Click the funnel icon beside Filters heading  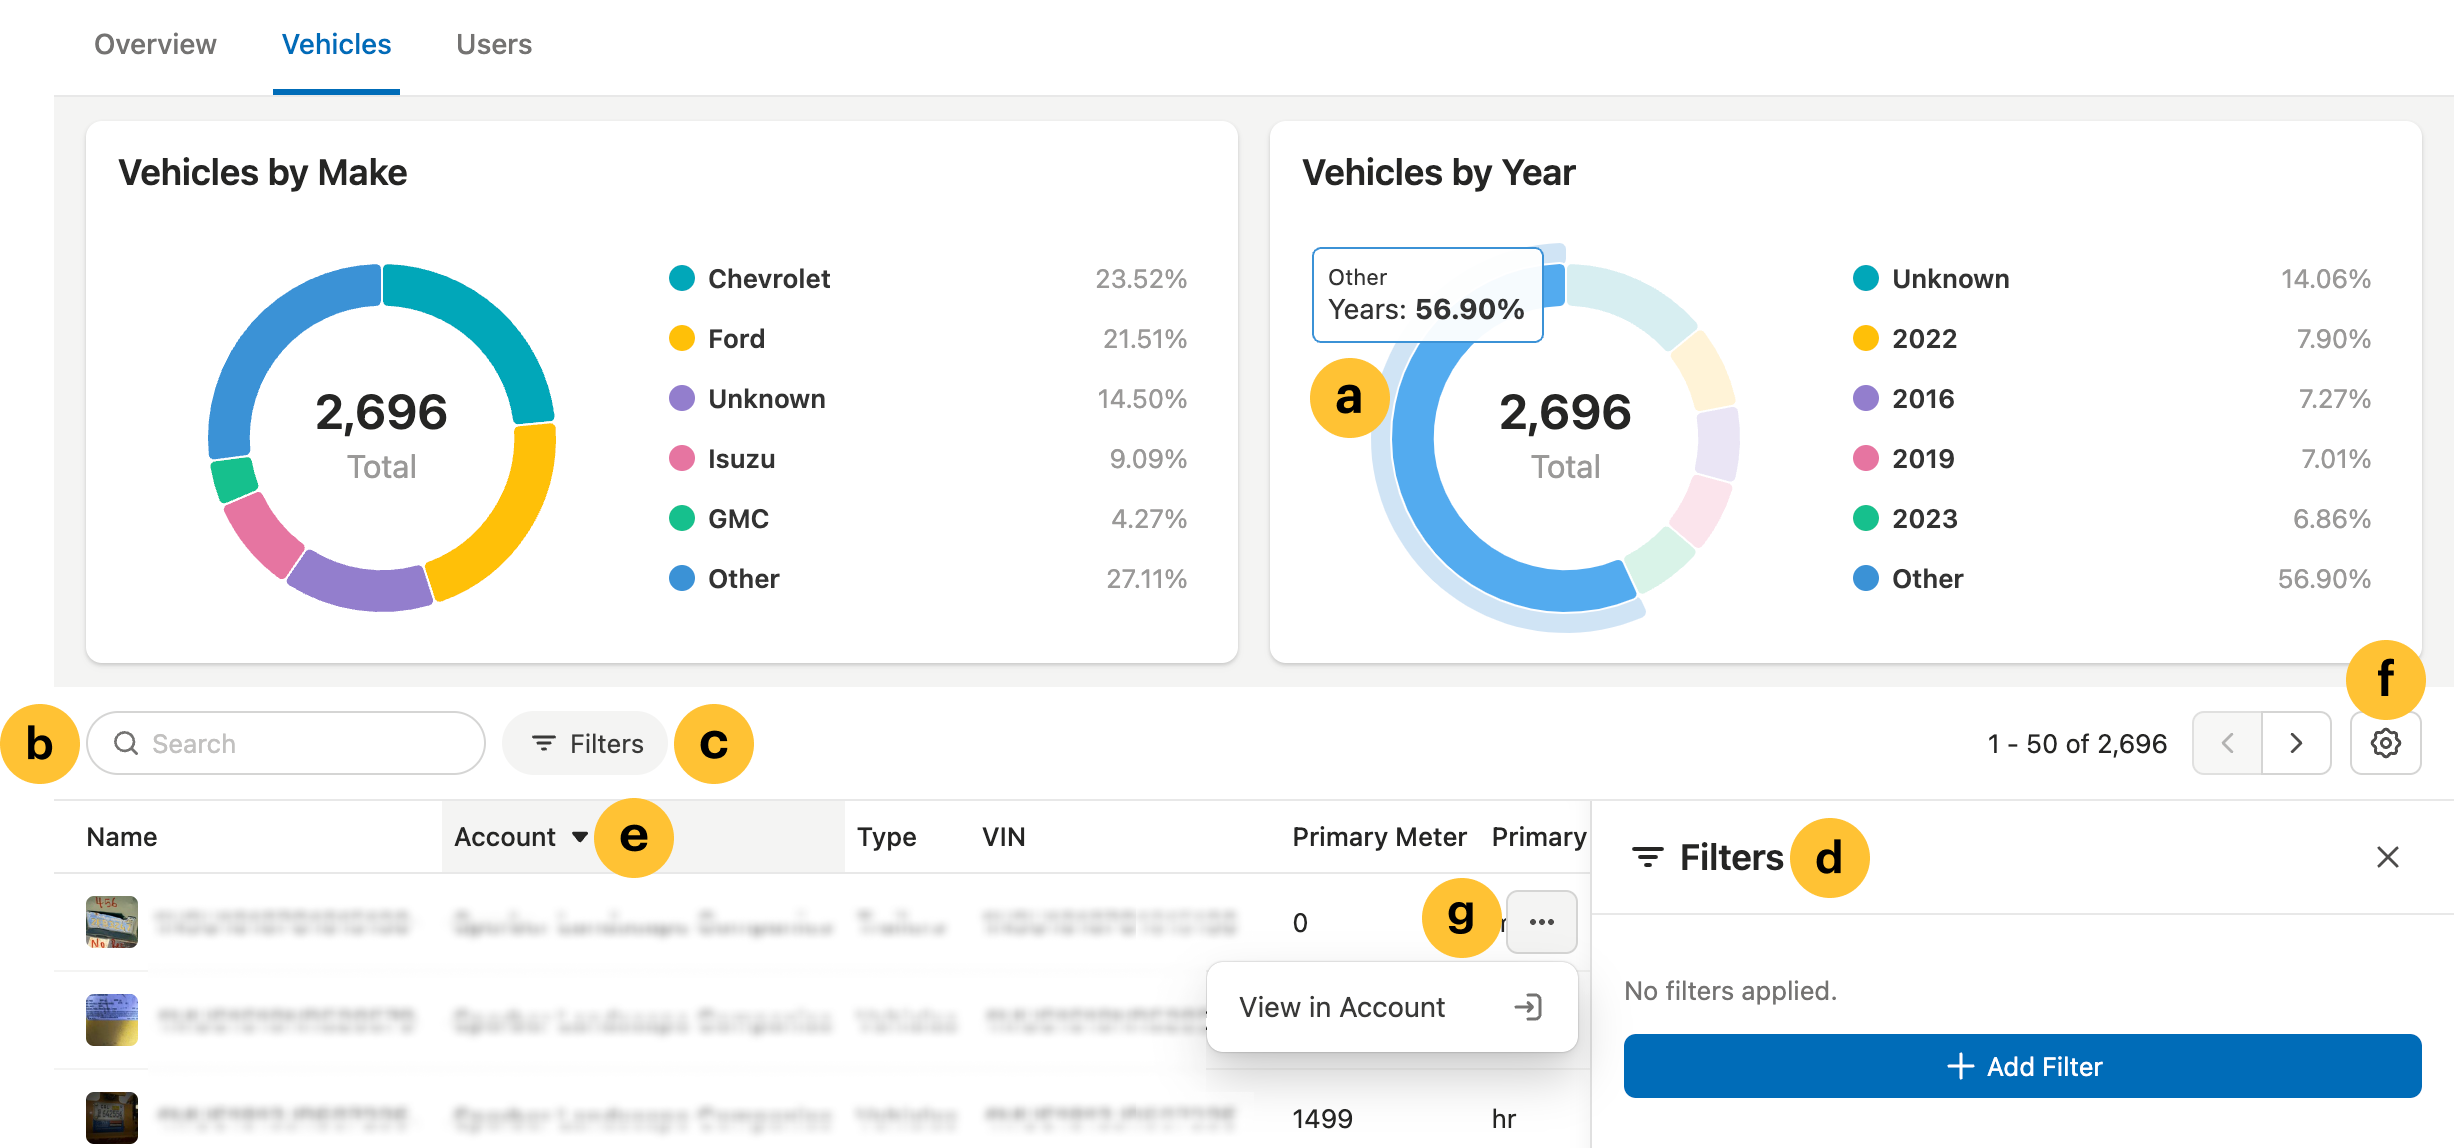point(1648,857)
